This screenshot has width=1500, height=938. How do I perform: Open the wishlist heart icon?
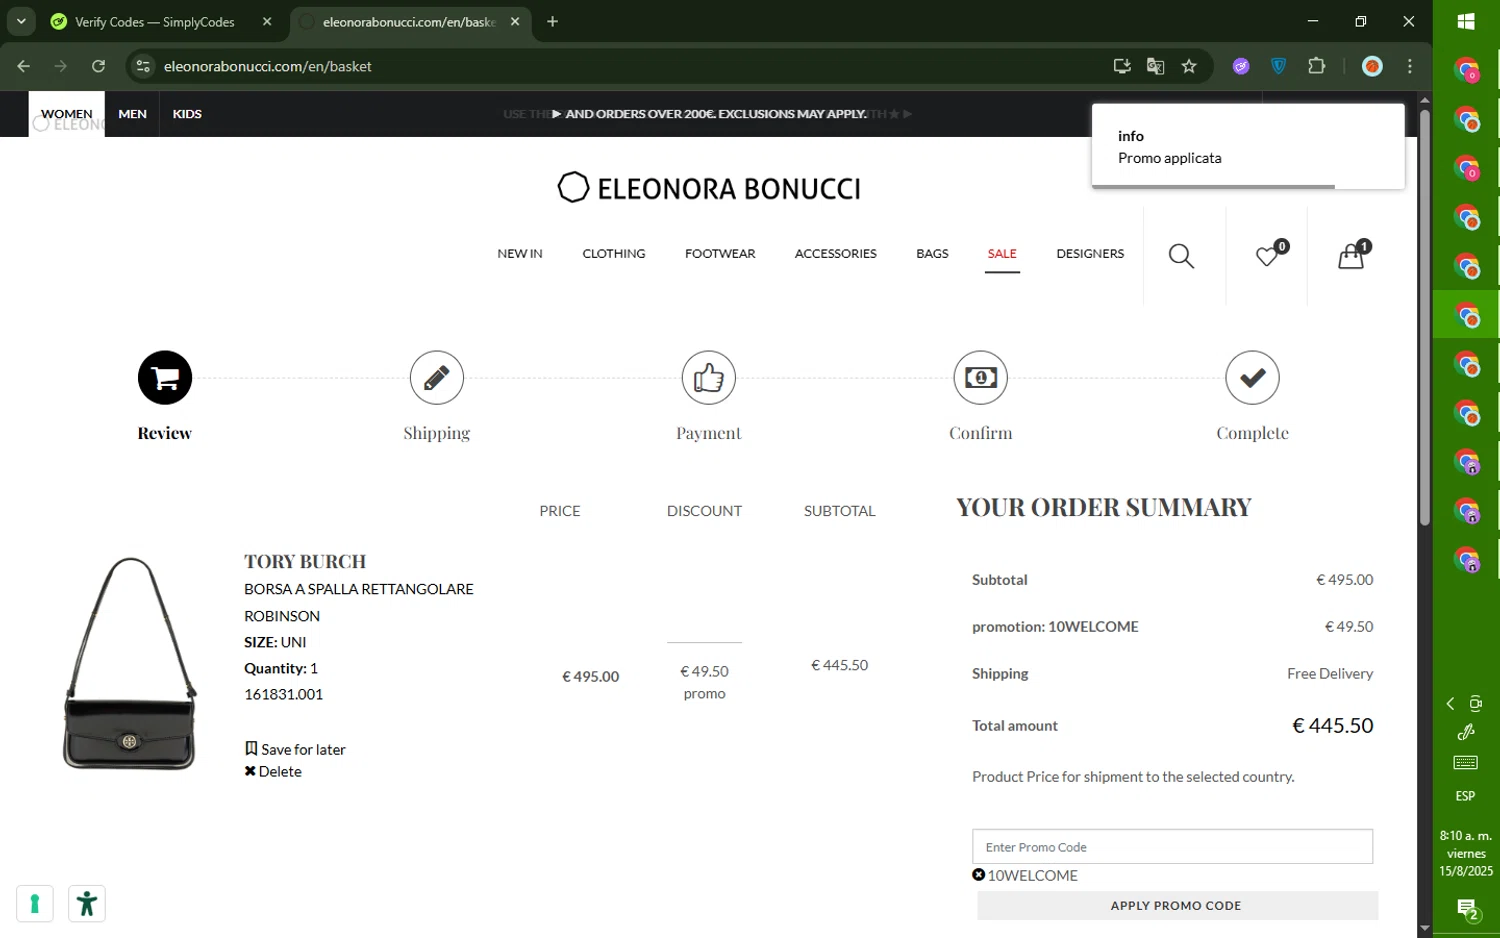point(1268,256)
